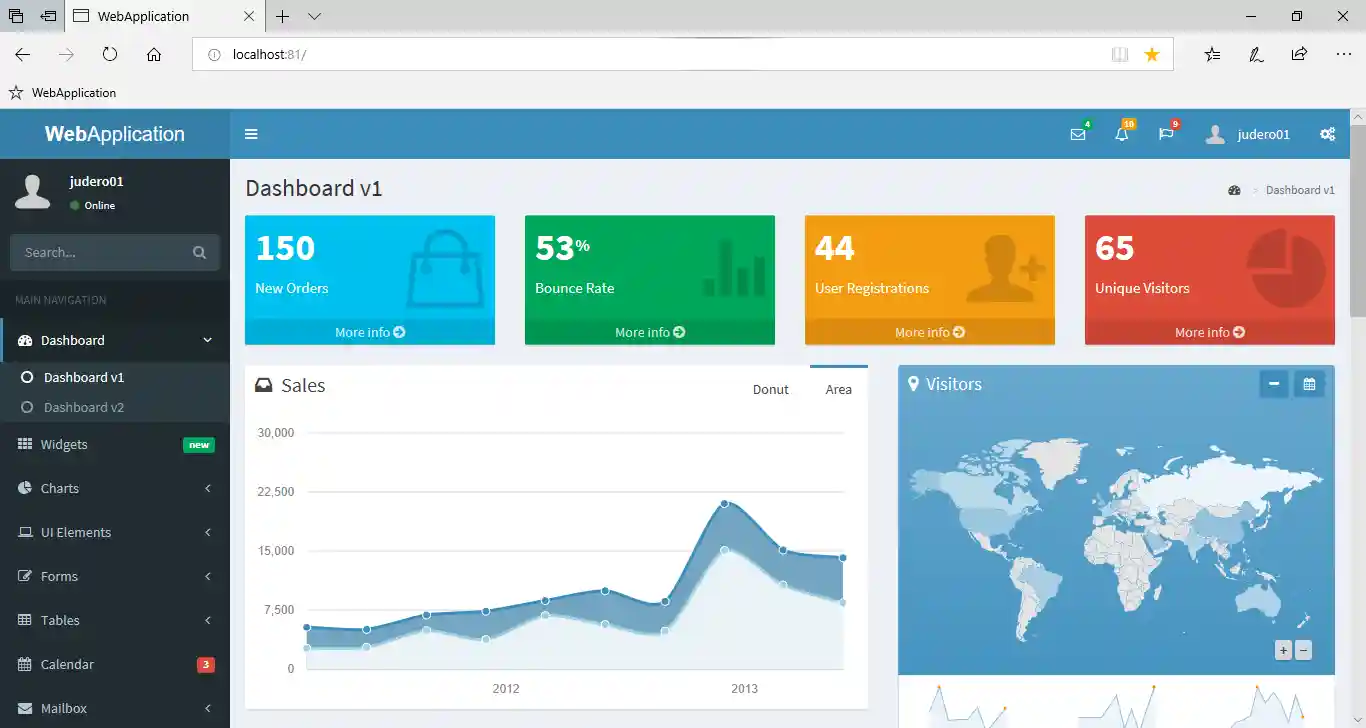The height and width of the screenshot is (728, 1366).
Task: Click the WebApplication logo link
Action: (x=115, y=134)
